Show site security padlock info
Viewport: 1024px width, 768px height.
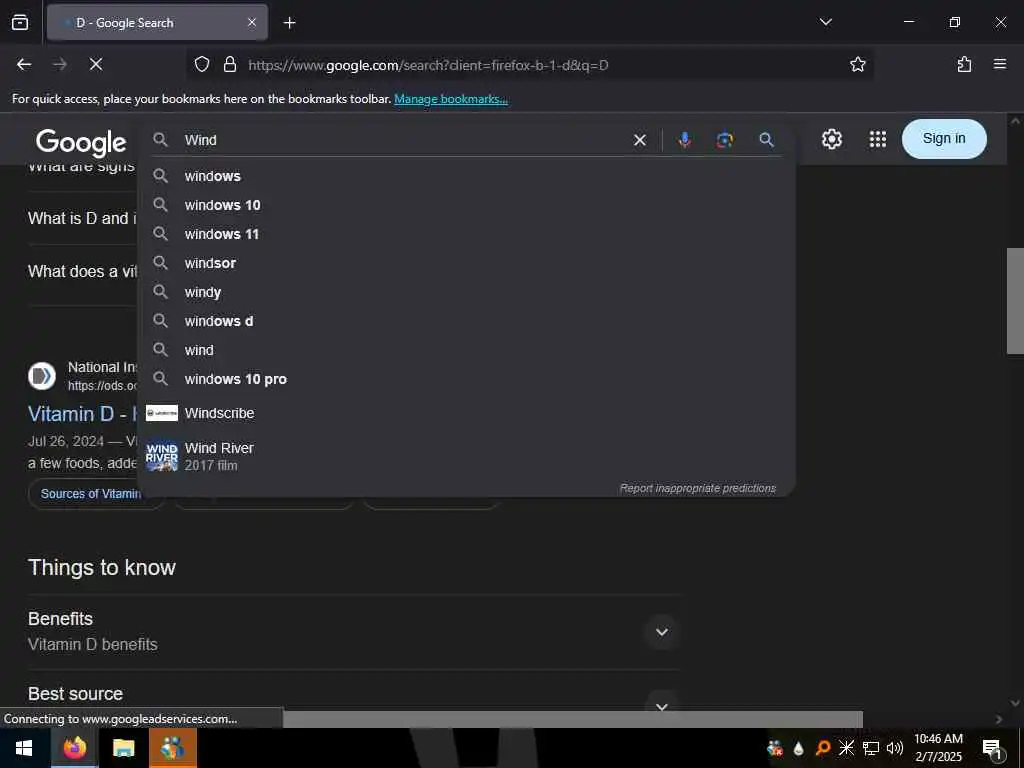coord(229,64)
